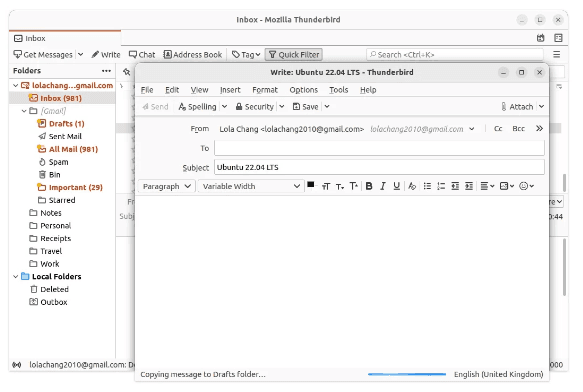The width and height of the screenshot is (583, 392).
Task: Save the message with Save button
Action: click(x=306, y=107)
